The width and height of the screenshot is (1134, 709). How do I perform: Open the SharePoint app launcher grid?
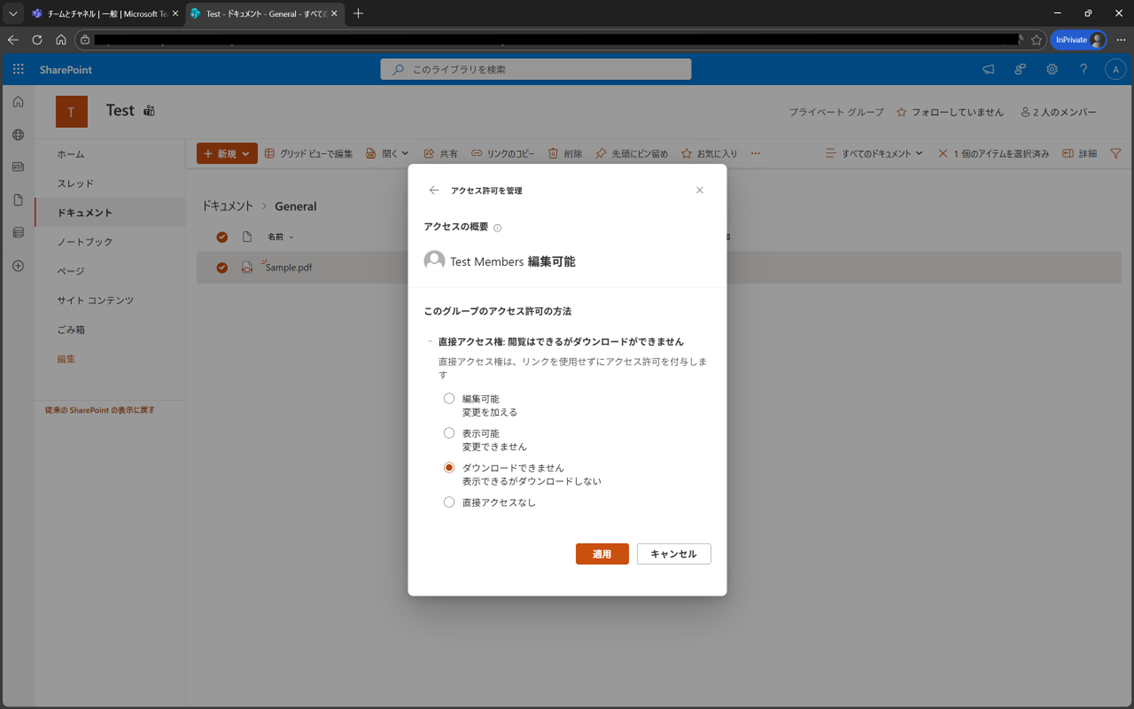(18, 69)
